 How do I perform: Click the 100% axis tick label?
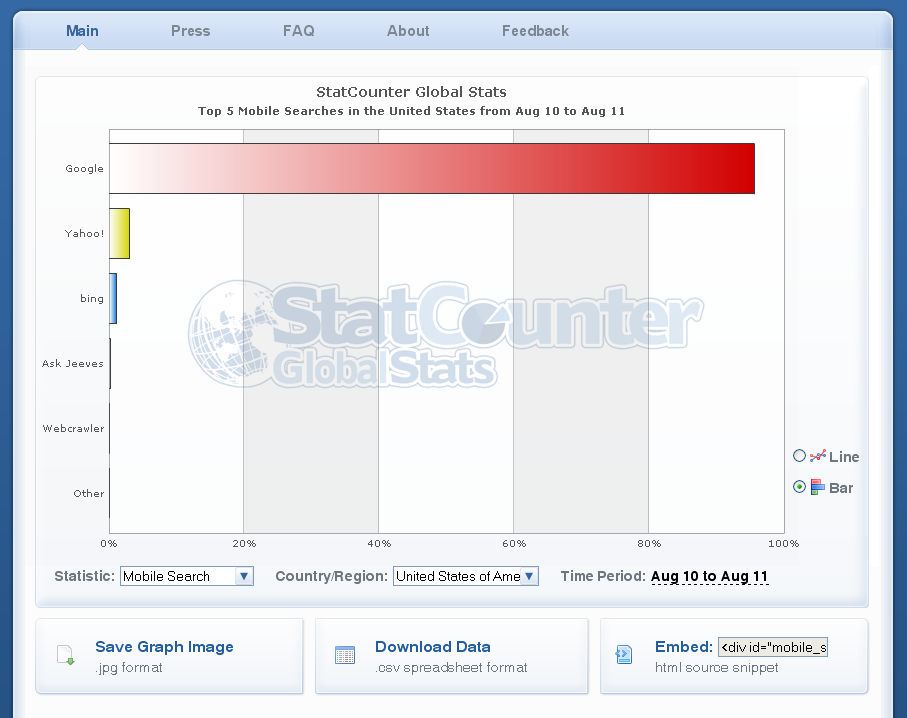point(783,543)
